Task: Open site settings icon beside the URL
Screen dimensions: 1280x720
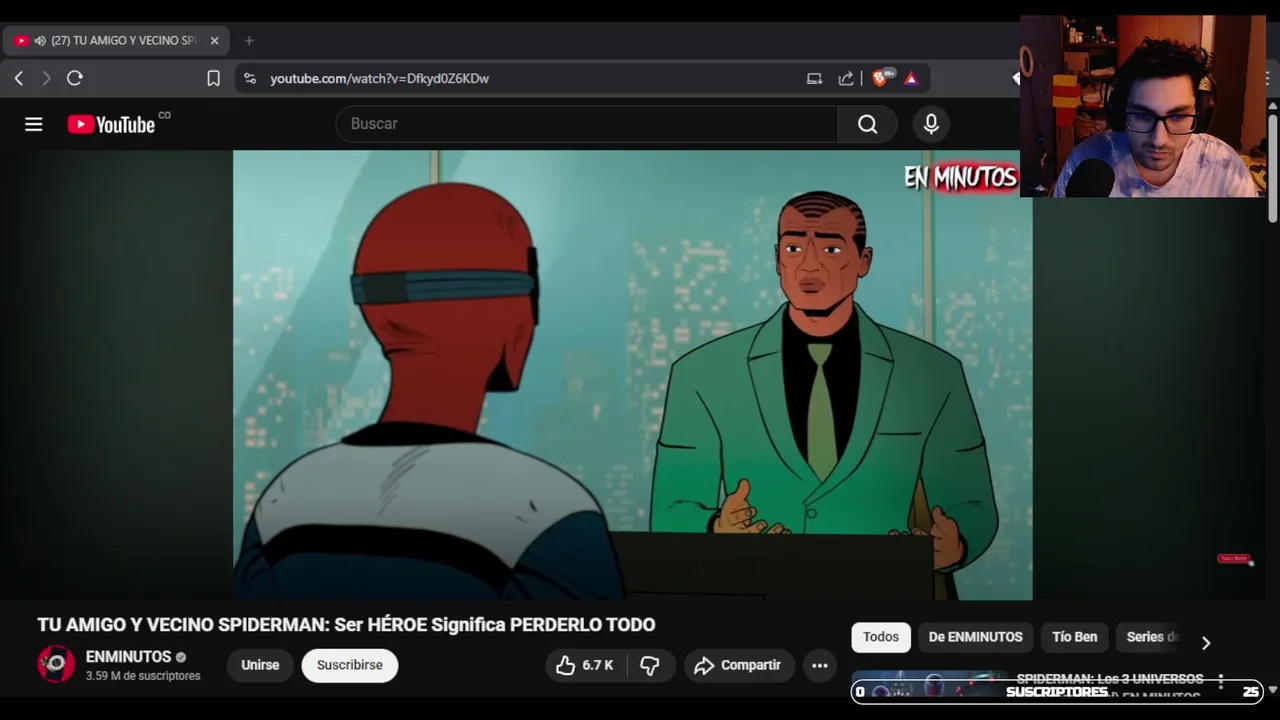Action: [x=250, y=78]
